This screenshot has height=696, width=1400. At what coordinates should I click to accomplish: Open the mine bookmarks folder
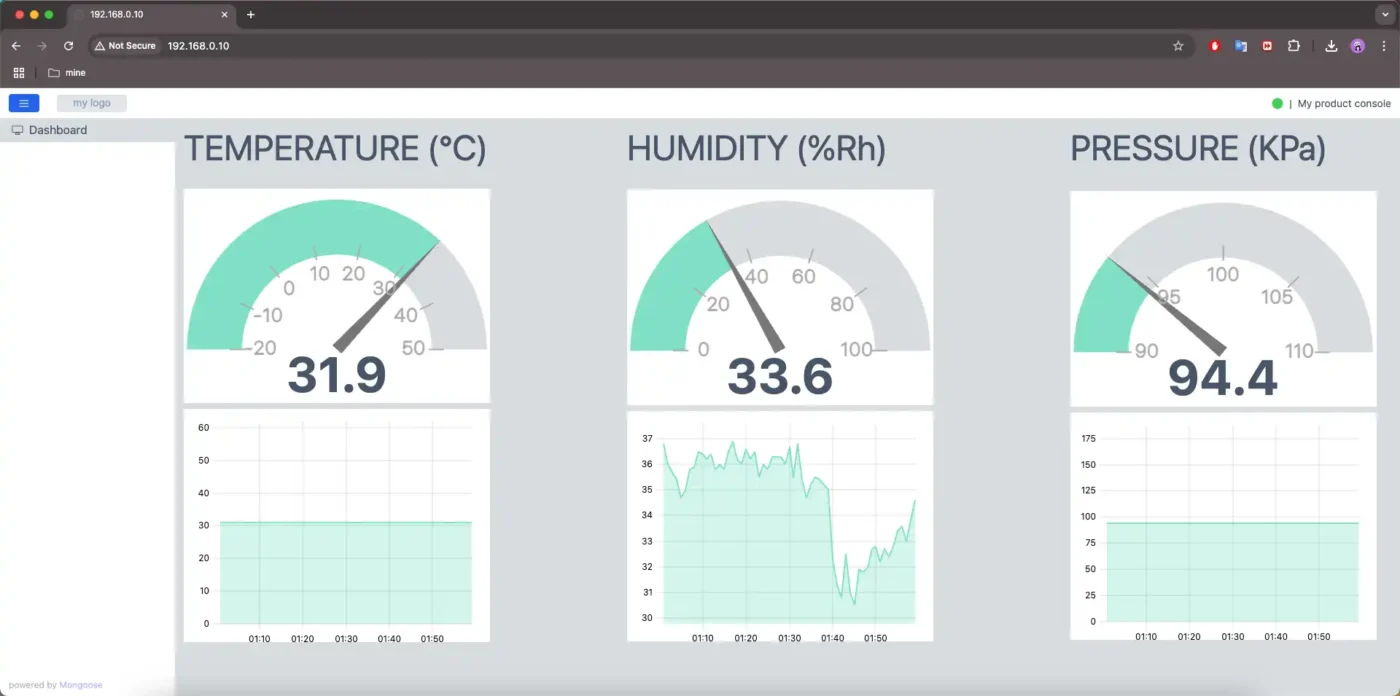click(x=67, y=73)
